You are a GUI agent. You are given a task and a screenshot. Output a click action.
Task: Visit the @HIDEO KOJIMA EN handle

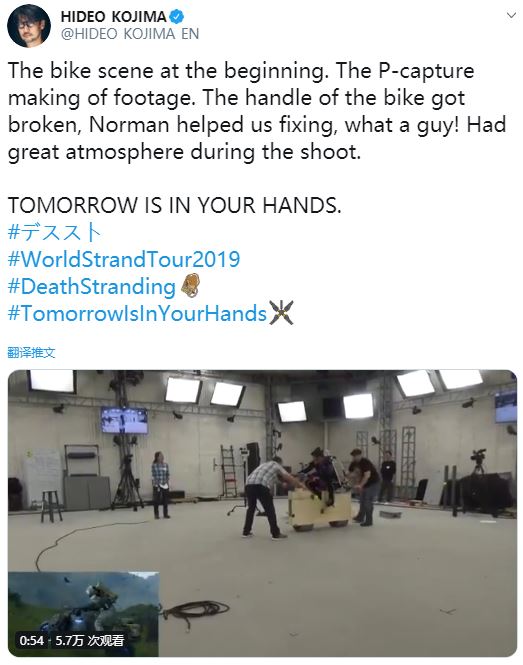point(130,34)
